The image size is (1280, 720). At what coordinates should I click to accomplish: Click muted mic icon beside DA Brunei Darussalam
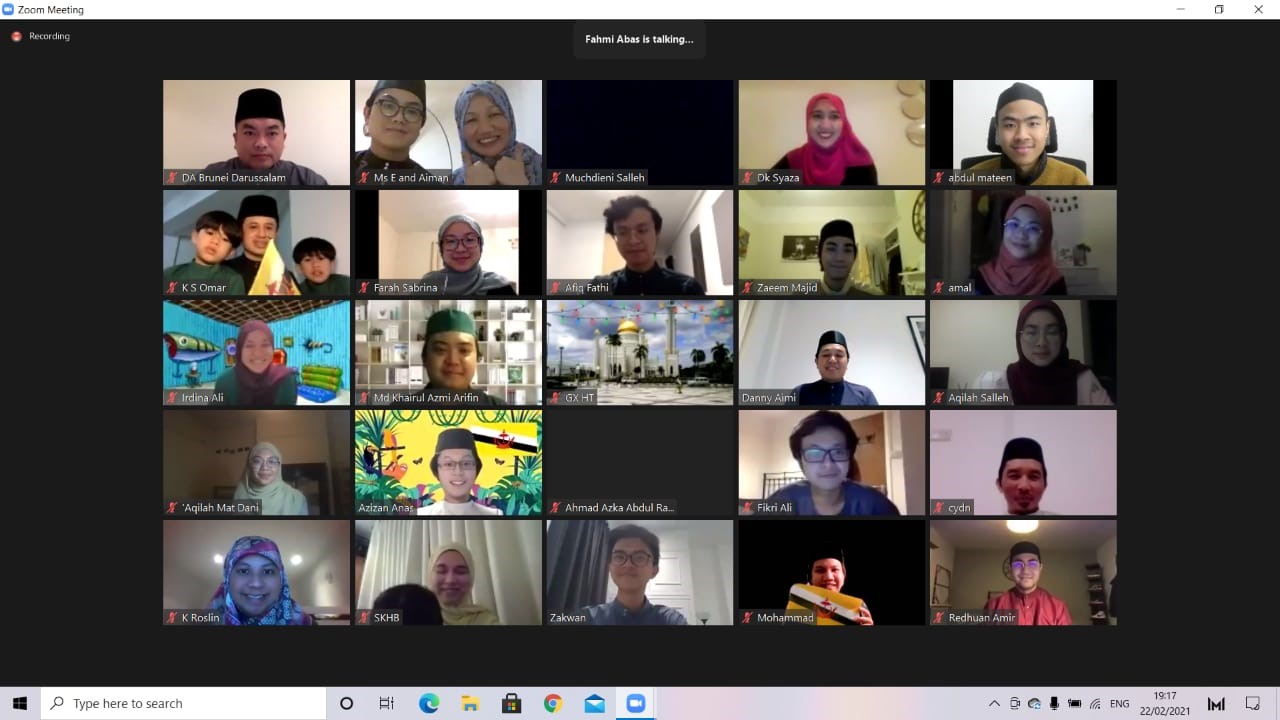coord(172,178)
